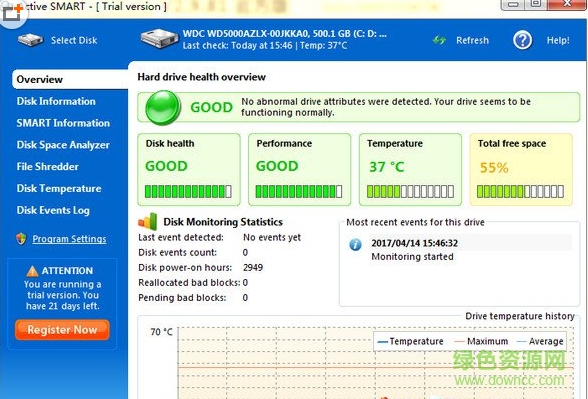Click the WDC drive icon in header

click(x=159, y=39)
